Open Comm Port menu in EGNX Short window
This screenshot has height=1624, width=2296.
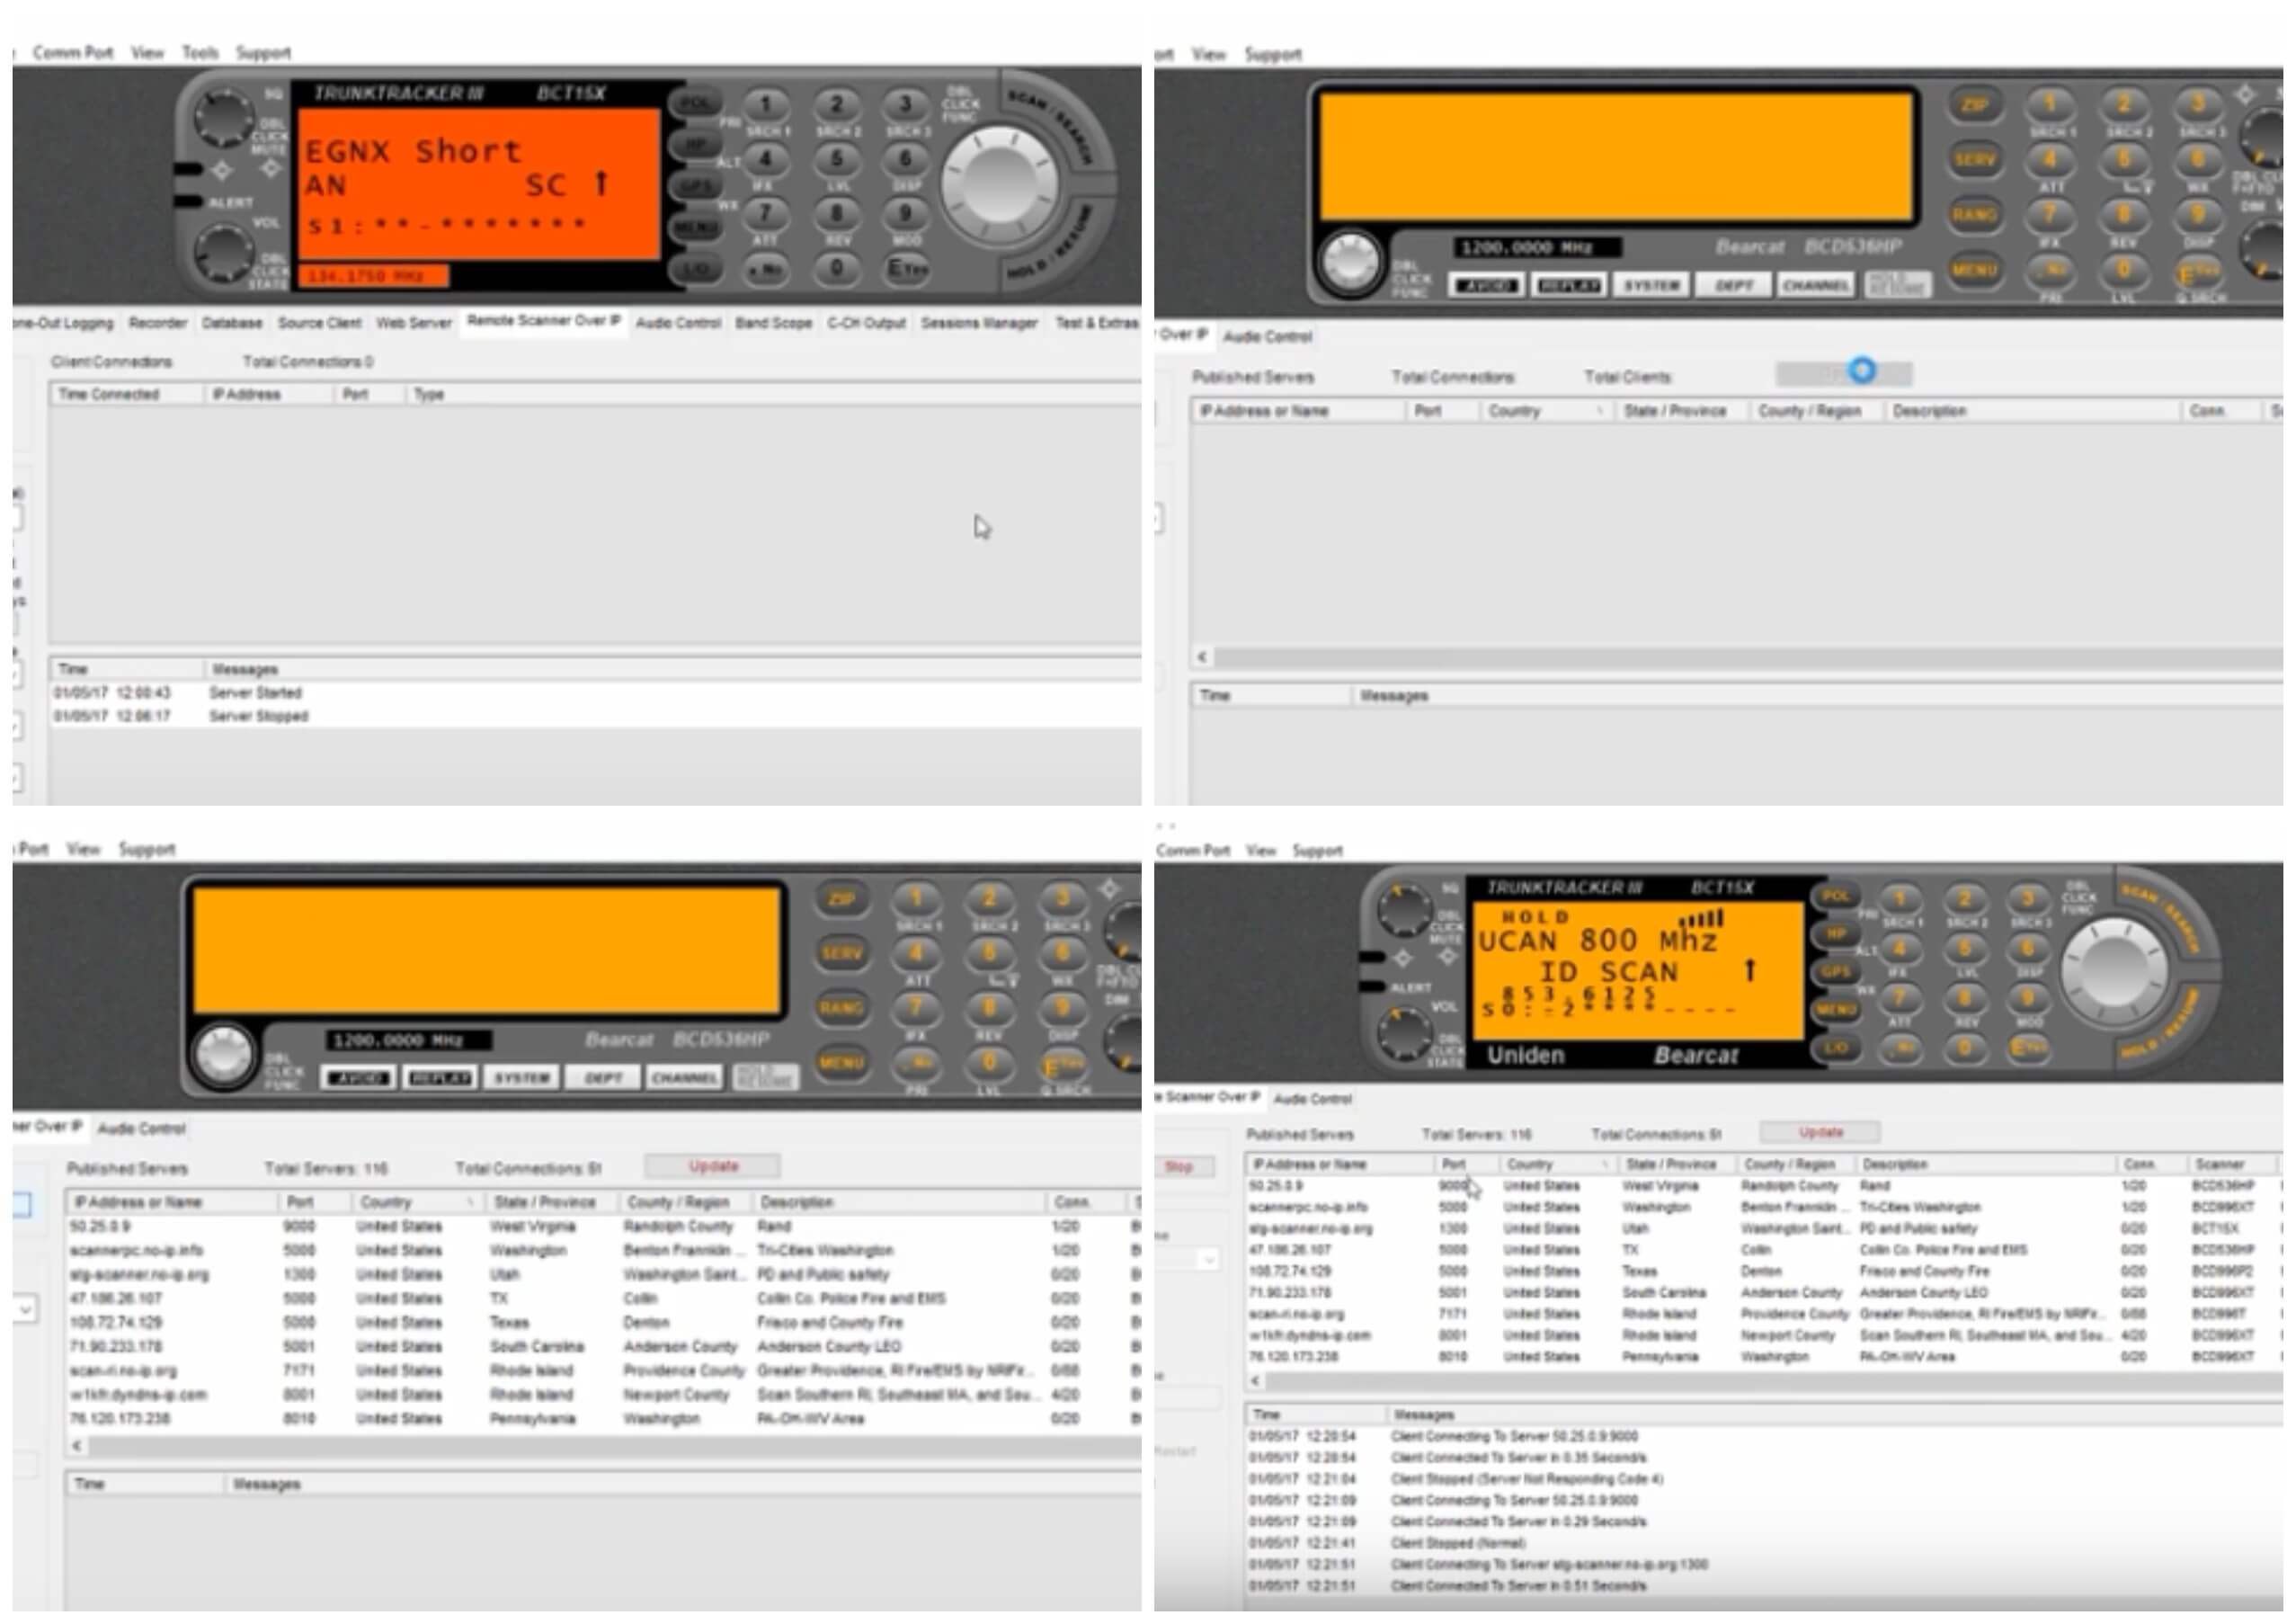coord(73,52)
